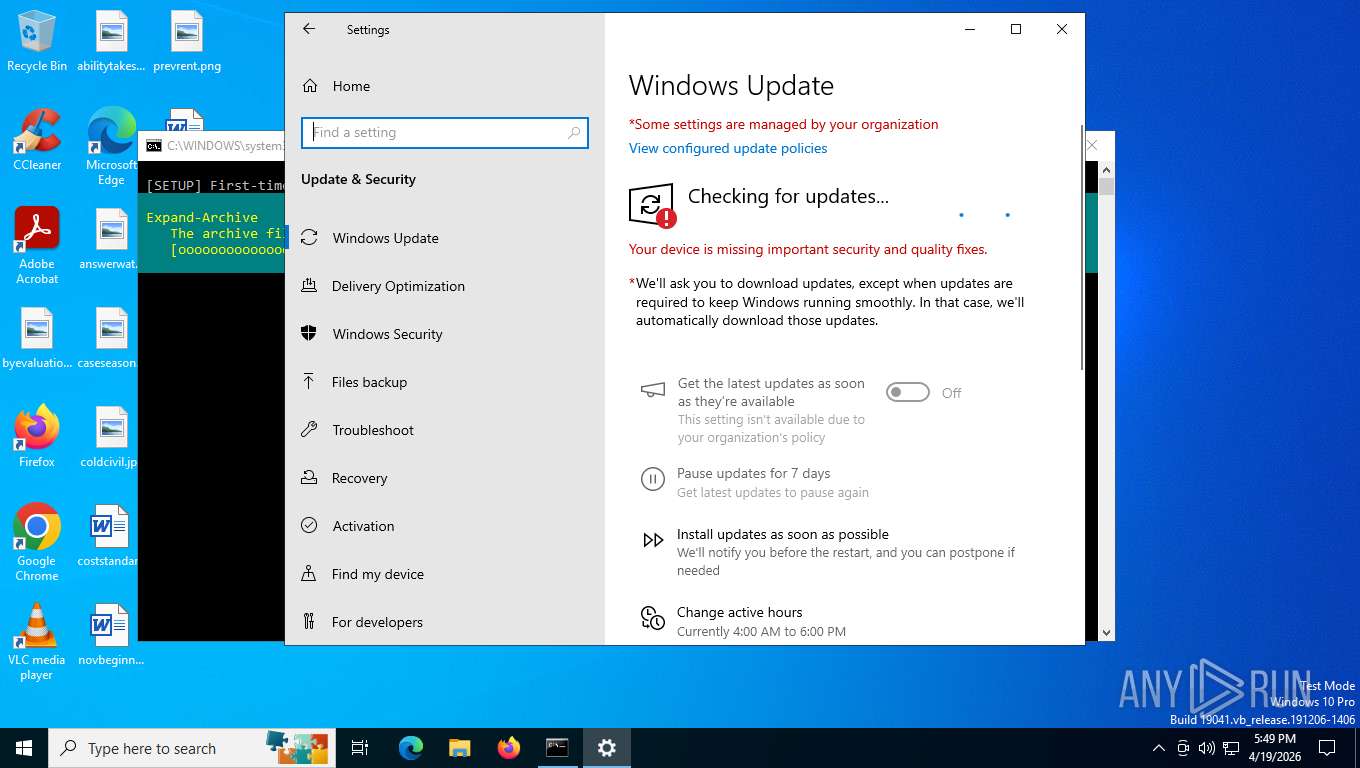The image size is (1360, 768).
Task: Open the Windows Start menu
Action: pos(24,747)
